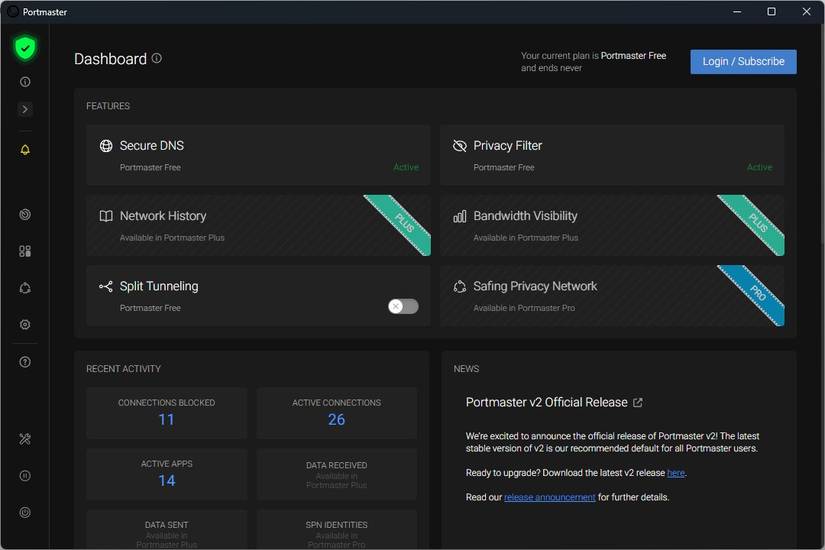Viewport: 825px width, 550px height.
Task: Click the Network History book icon
Action: pos(106,216)
